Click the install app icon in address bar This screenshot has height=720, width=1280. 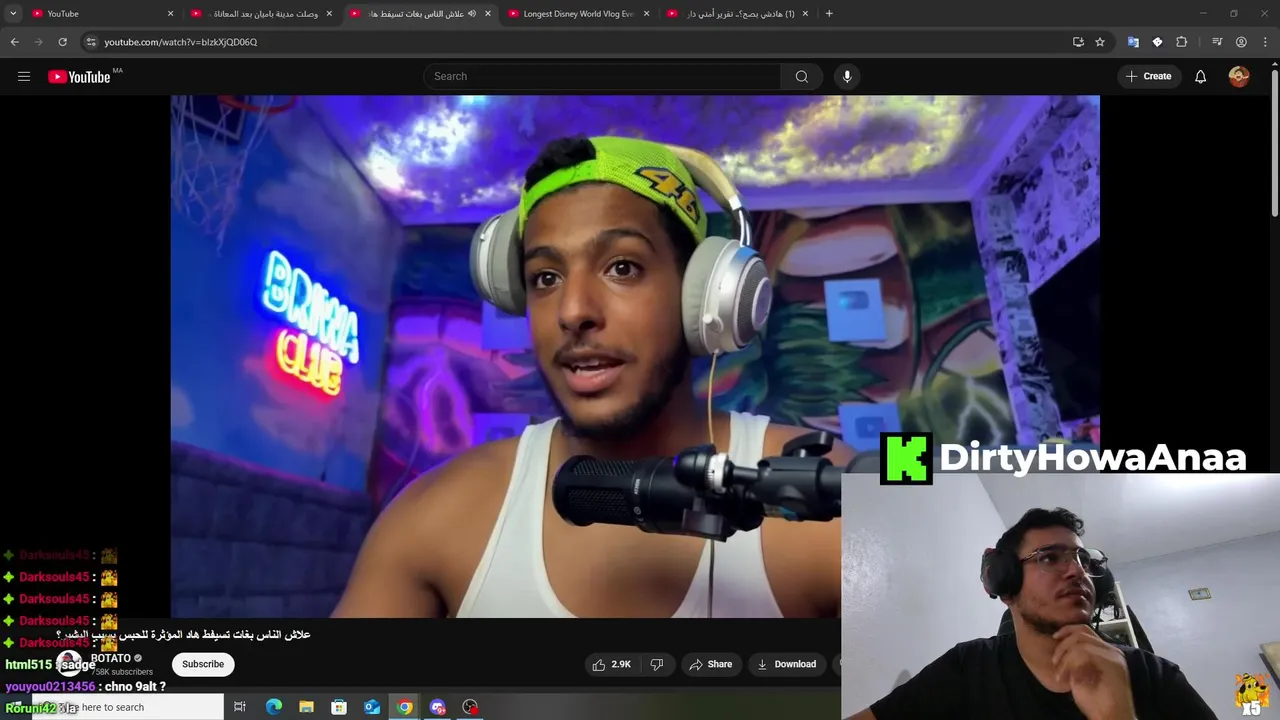click(1078, 42)
